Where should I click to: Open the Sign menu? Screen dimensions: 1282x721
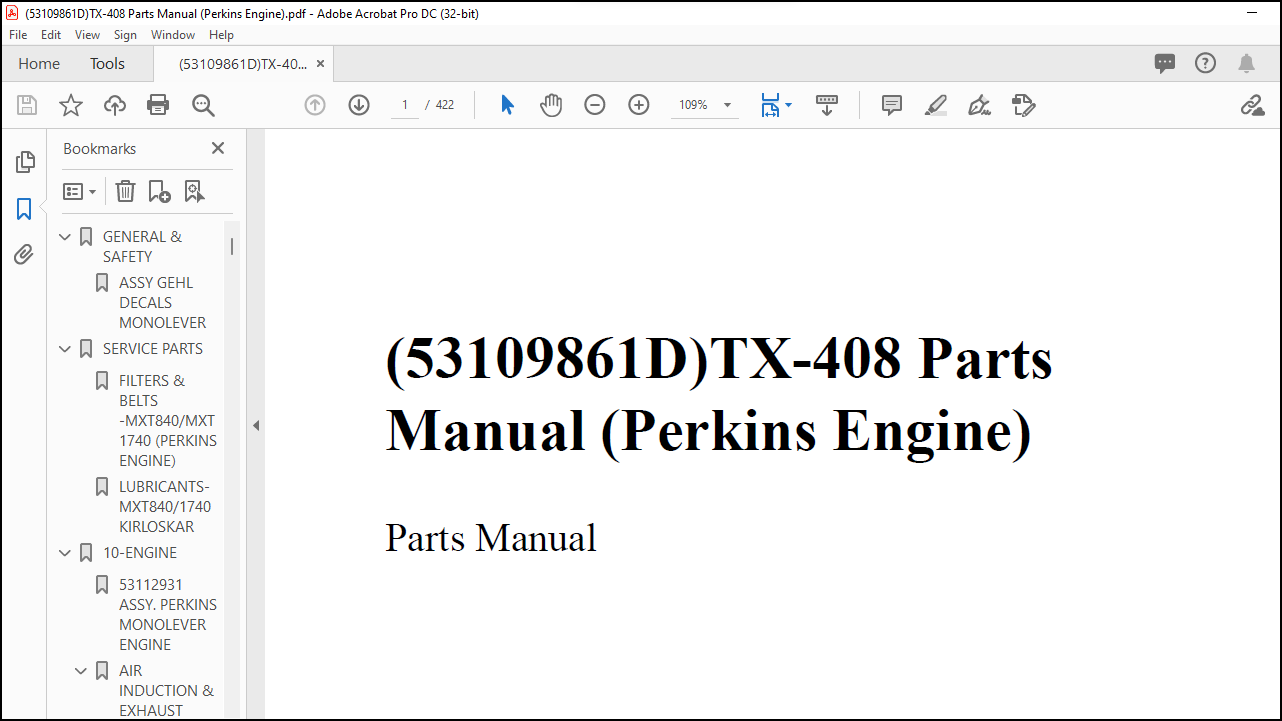pos(125,34)
